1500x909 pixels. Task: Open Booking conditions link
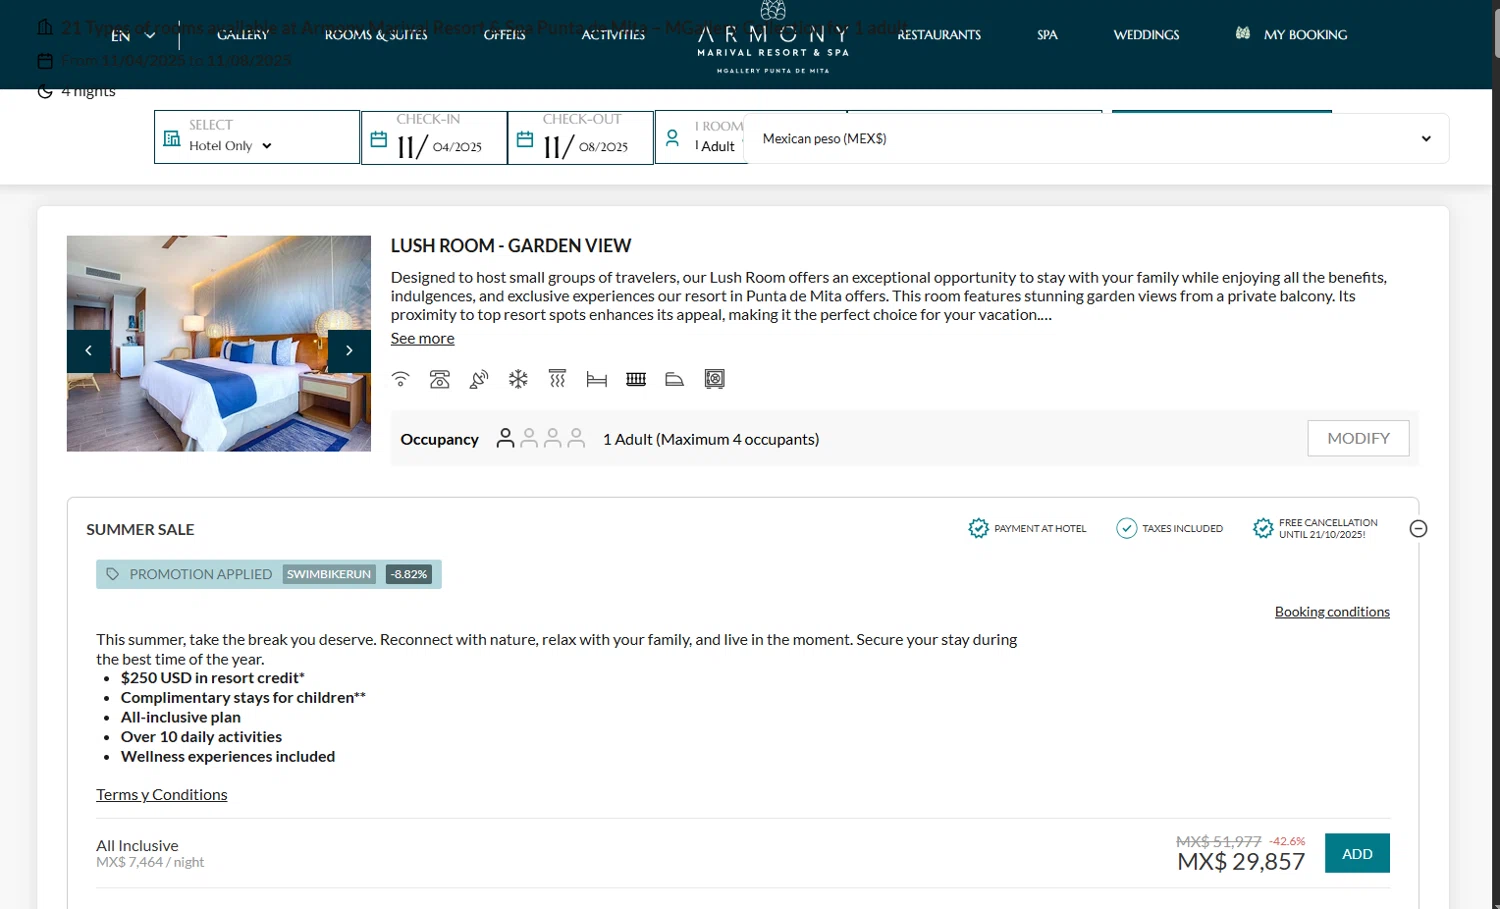click(1332, 612)
